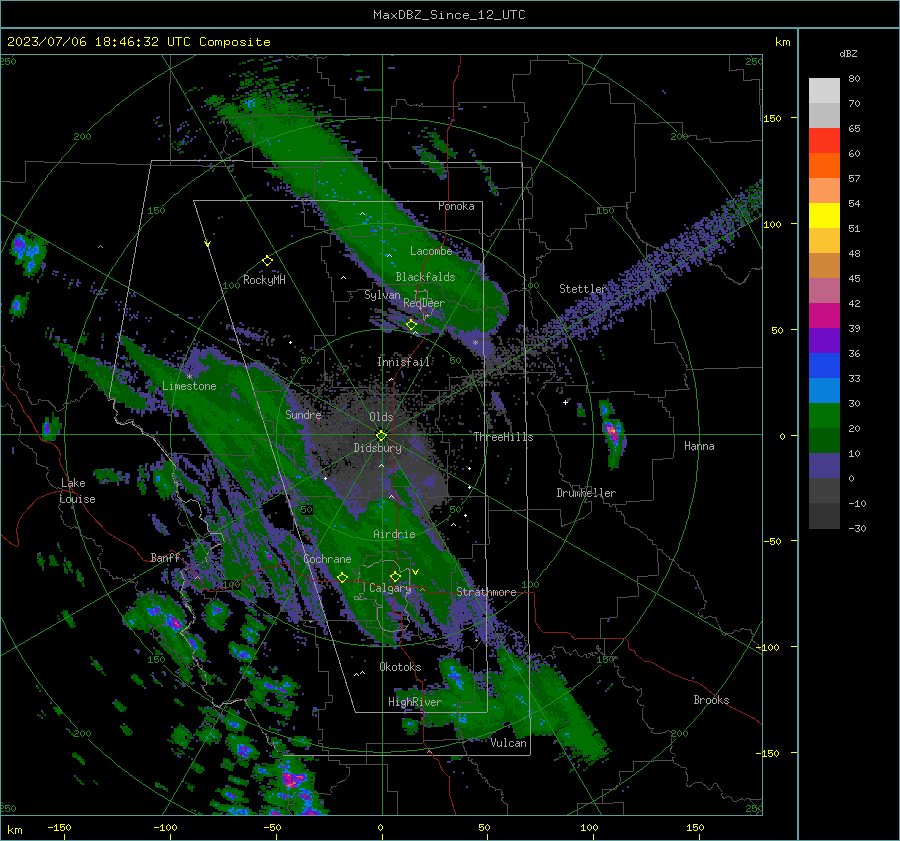Click the Lacombe city label
Screen dimensions: 900x841
[431, 251]
